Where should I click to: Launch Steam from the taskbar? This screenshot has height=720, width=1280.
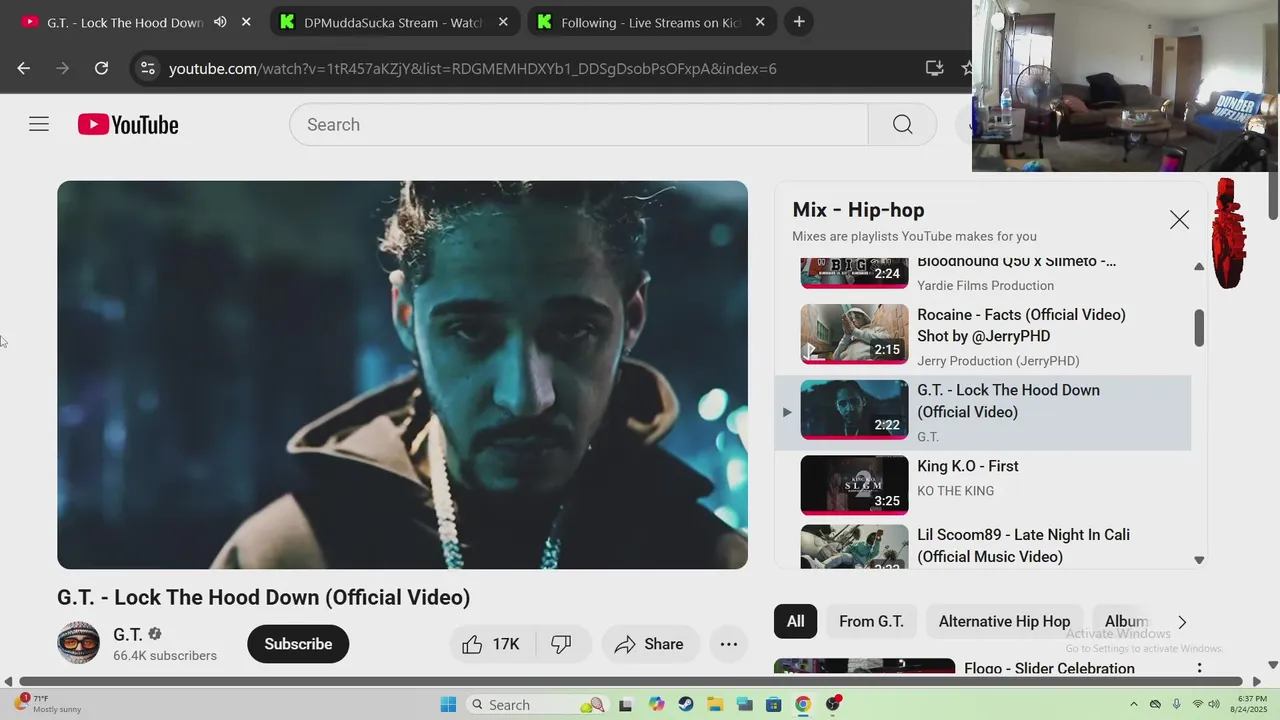[x=685, y=704]
